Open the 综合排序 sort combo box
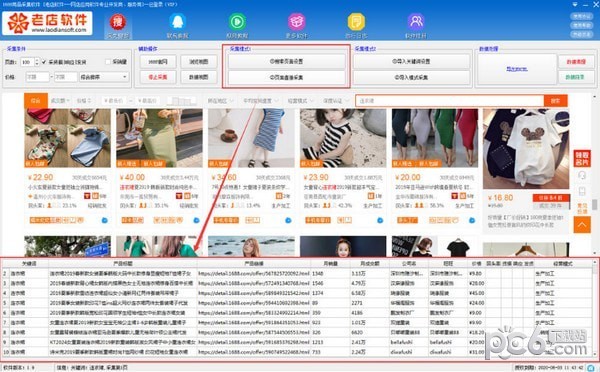 pyautogui.click(x=104, y=77)
